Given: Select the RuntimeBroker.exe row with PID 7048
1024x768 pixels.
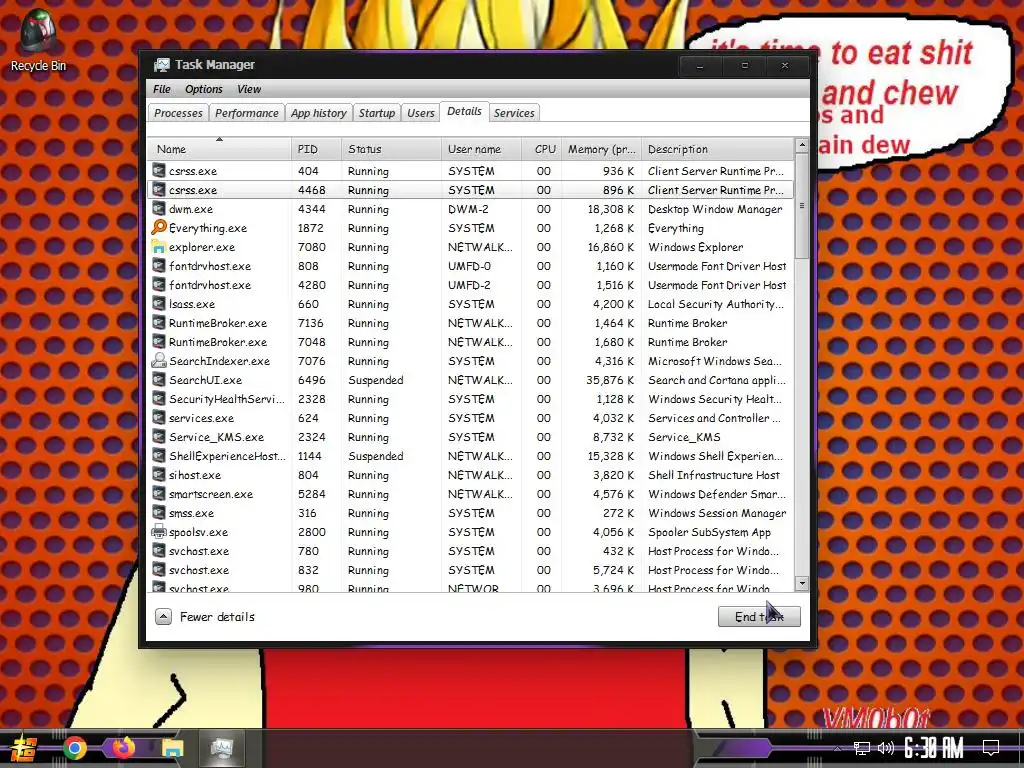Looking at the screenshot, I should pos(470,342).
